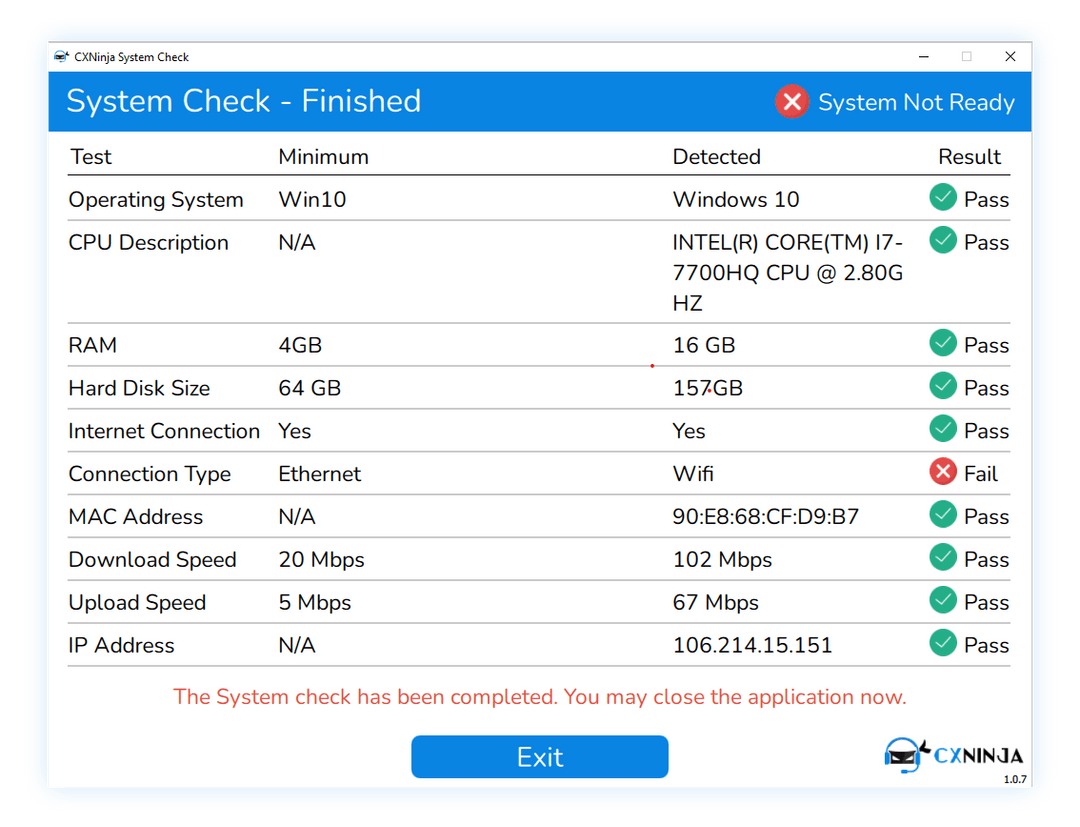Click the Pass icon next to Download Speed
This screenshot has height=827, width=1080.
pos(942,559)
